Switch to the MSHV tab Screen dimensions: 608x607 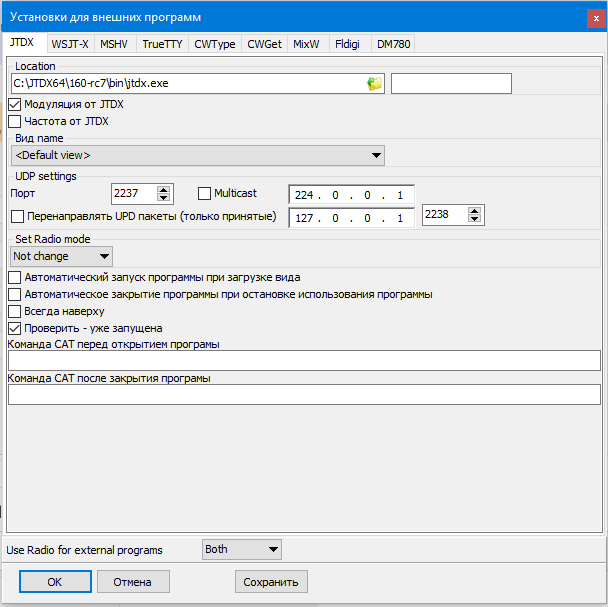point(114,44)
